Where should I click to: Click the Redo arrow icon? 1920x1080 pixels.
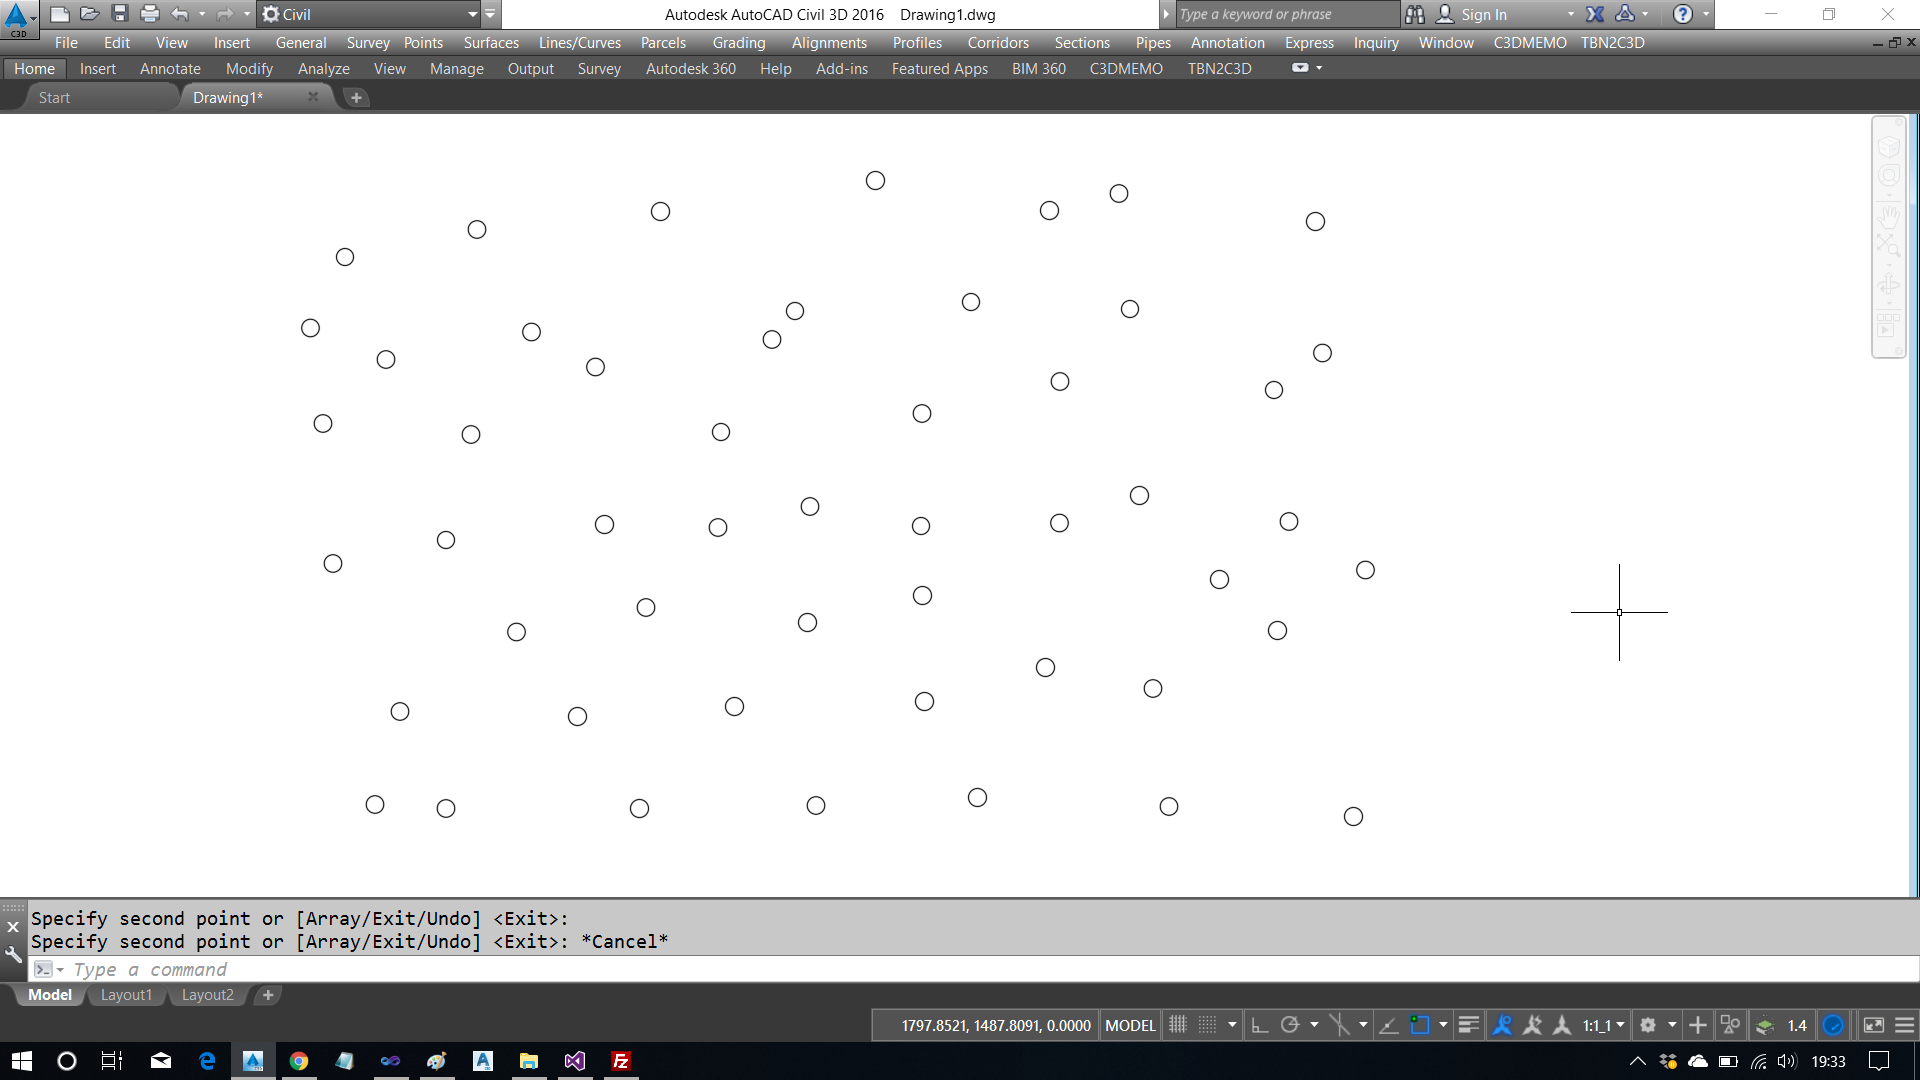tap(225, 14)
